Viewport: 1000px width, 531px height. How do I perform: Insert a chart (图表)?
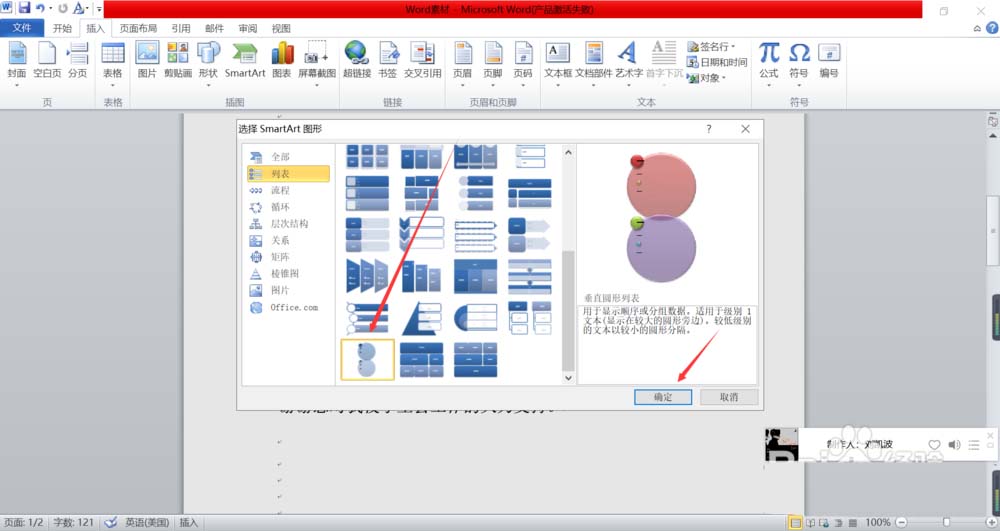click(282, 61)
